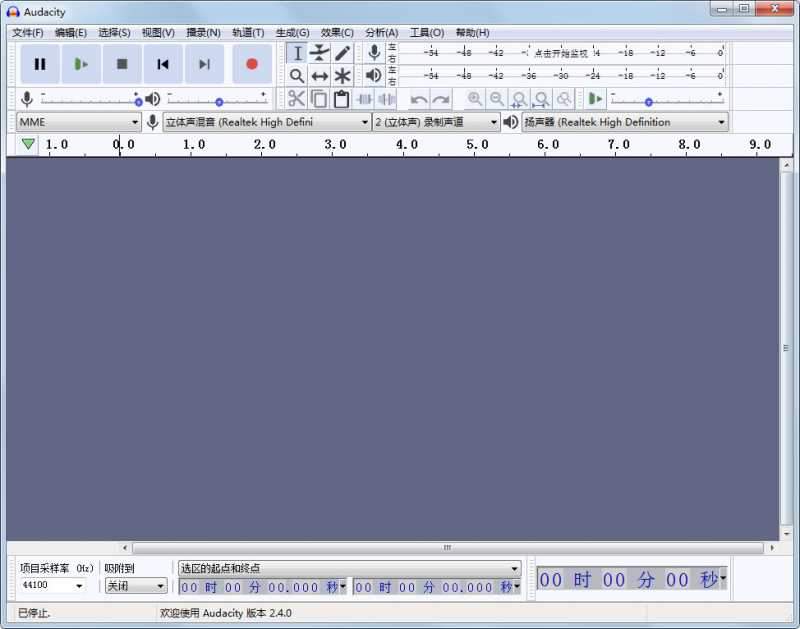The image size is (800, 629).
Task: Open the 文件(F) menu
Action: point(27,32)
